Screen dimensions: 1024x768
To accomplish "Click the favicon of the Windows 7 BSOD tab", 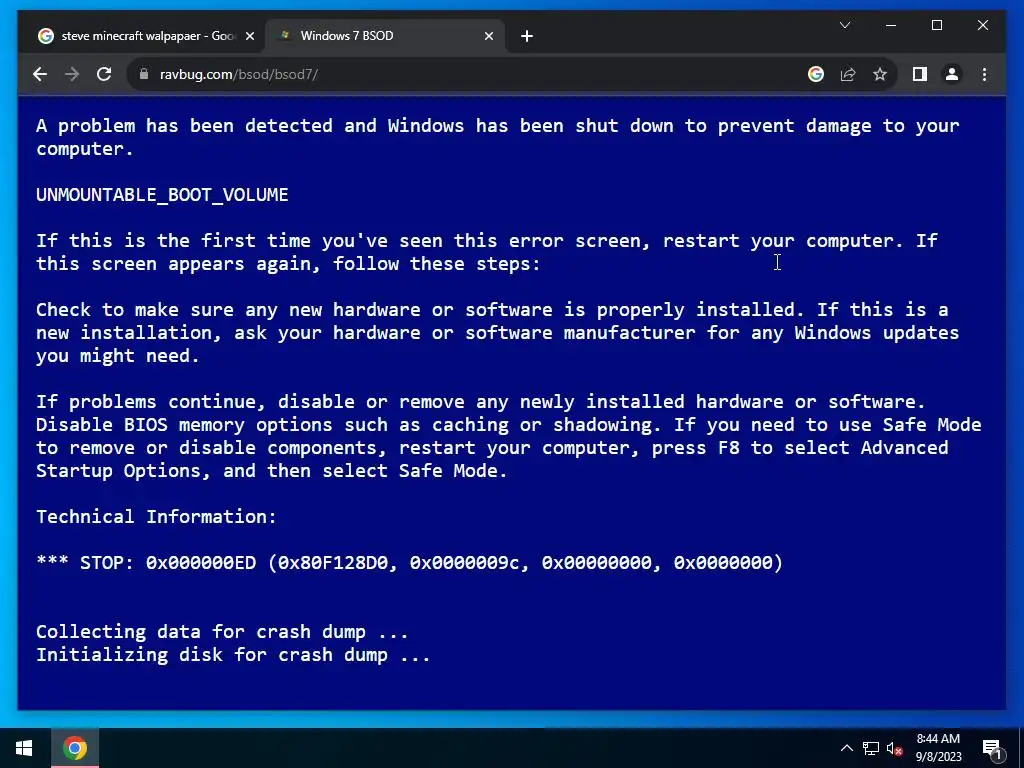I will [284, 35].
